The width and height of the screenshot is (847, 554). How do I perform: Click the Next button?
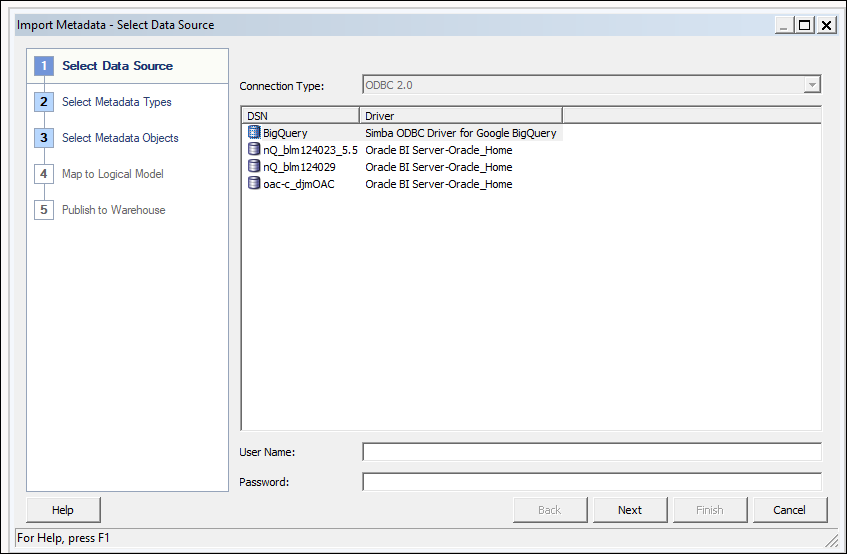pos(630,510)
